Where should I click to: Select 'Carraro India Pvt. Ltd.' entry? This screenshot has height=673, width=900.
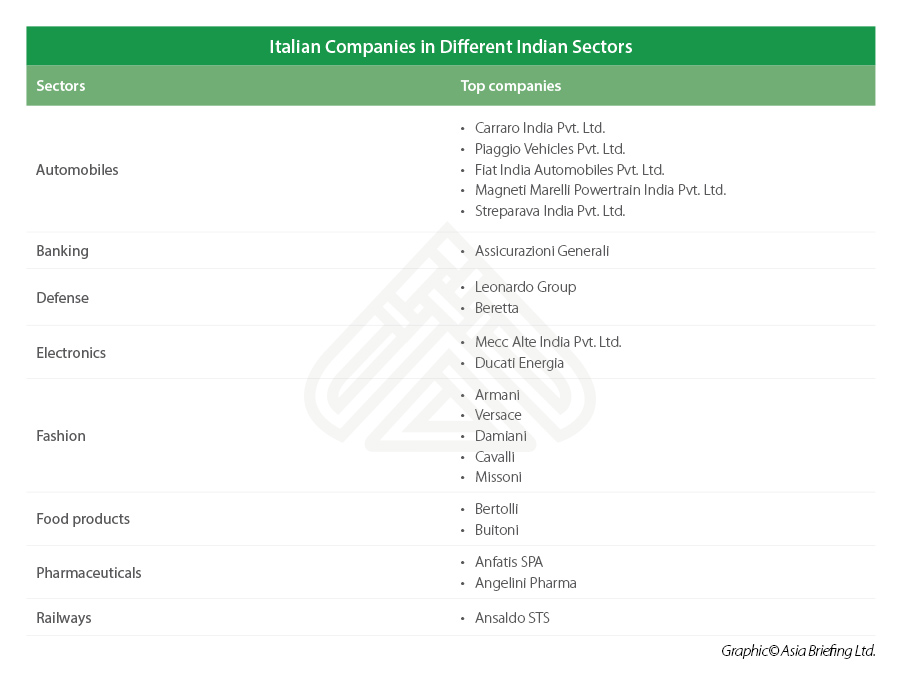click(x=540, y=128)
